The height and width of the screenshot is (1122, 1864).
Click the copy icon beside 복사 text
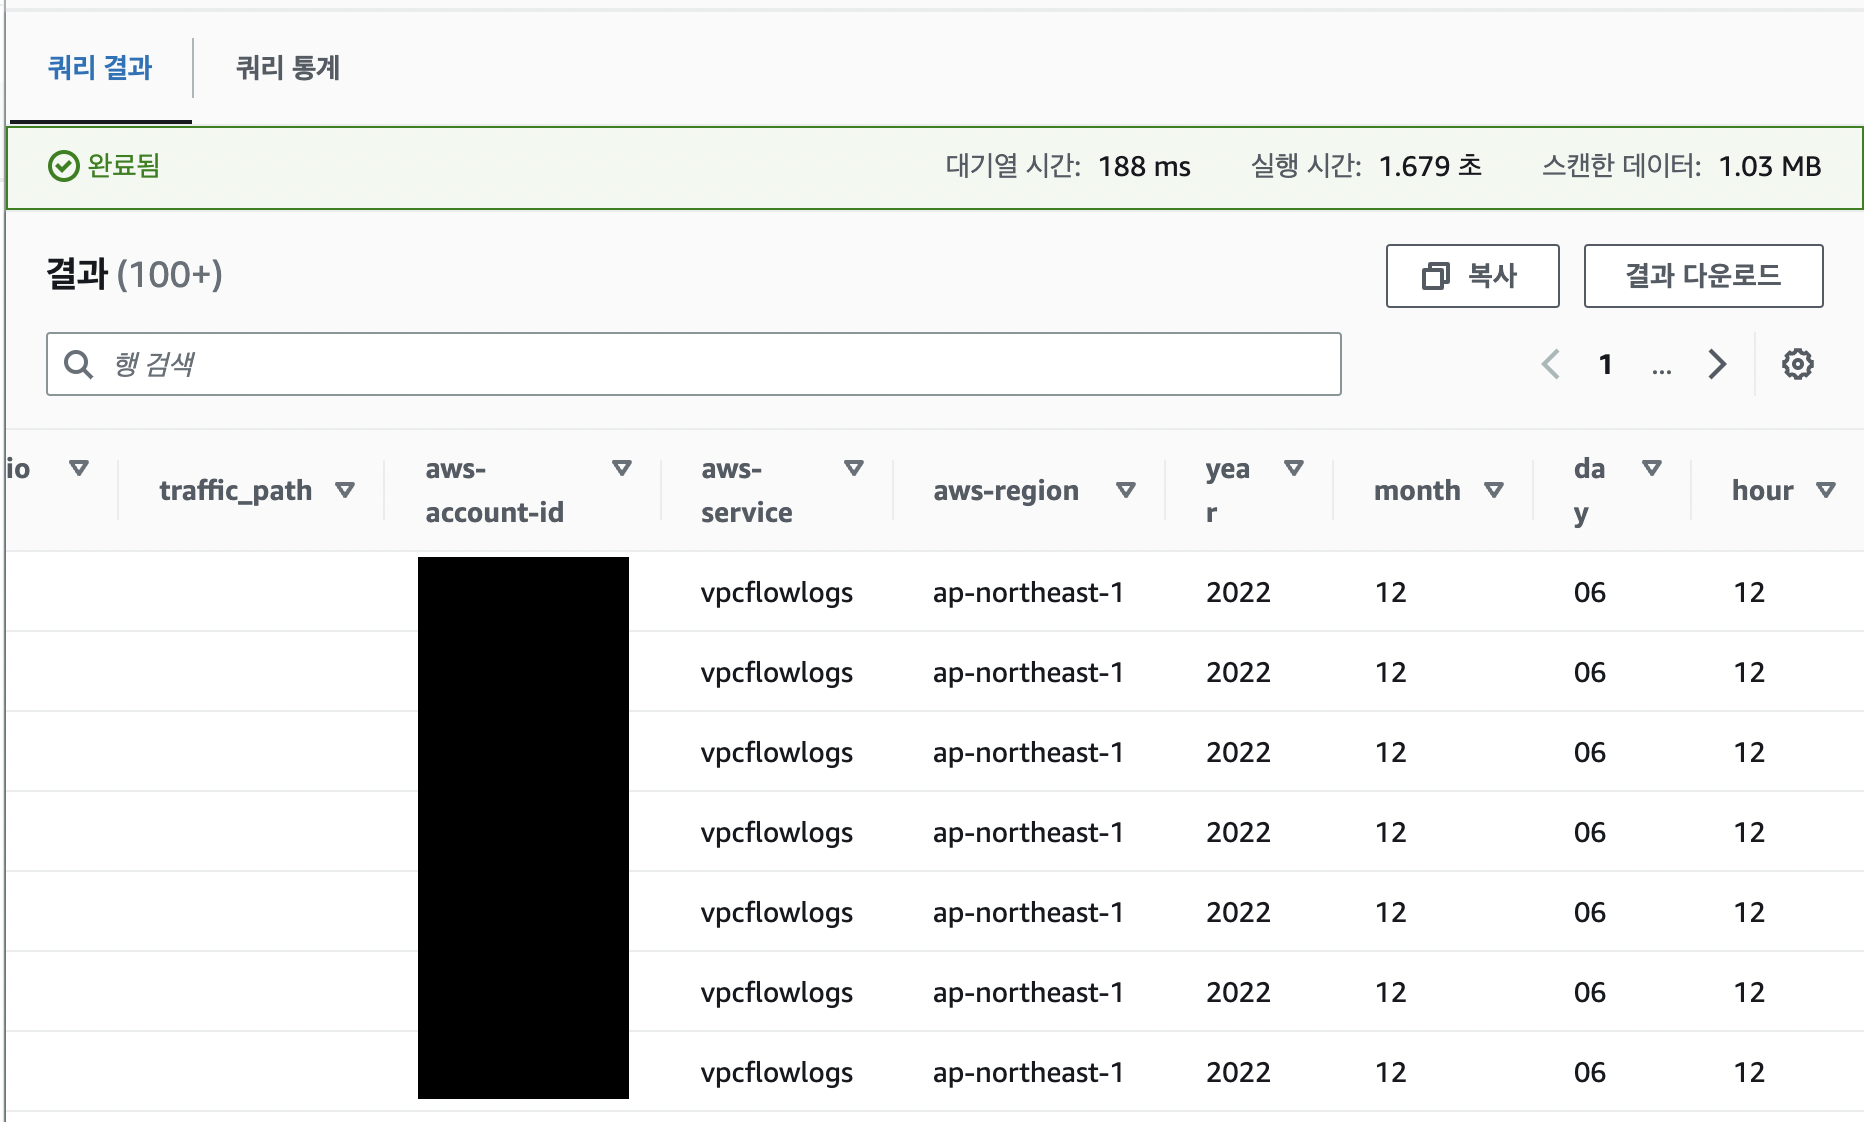(x=1435, y=277)
